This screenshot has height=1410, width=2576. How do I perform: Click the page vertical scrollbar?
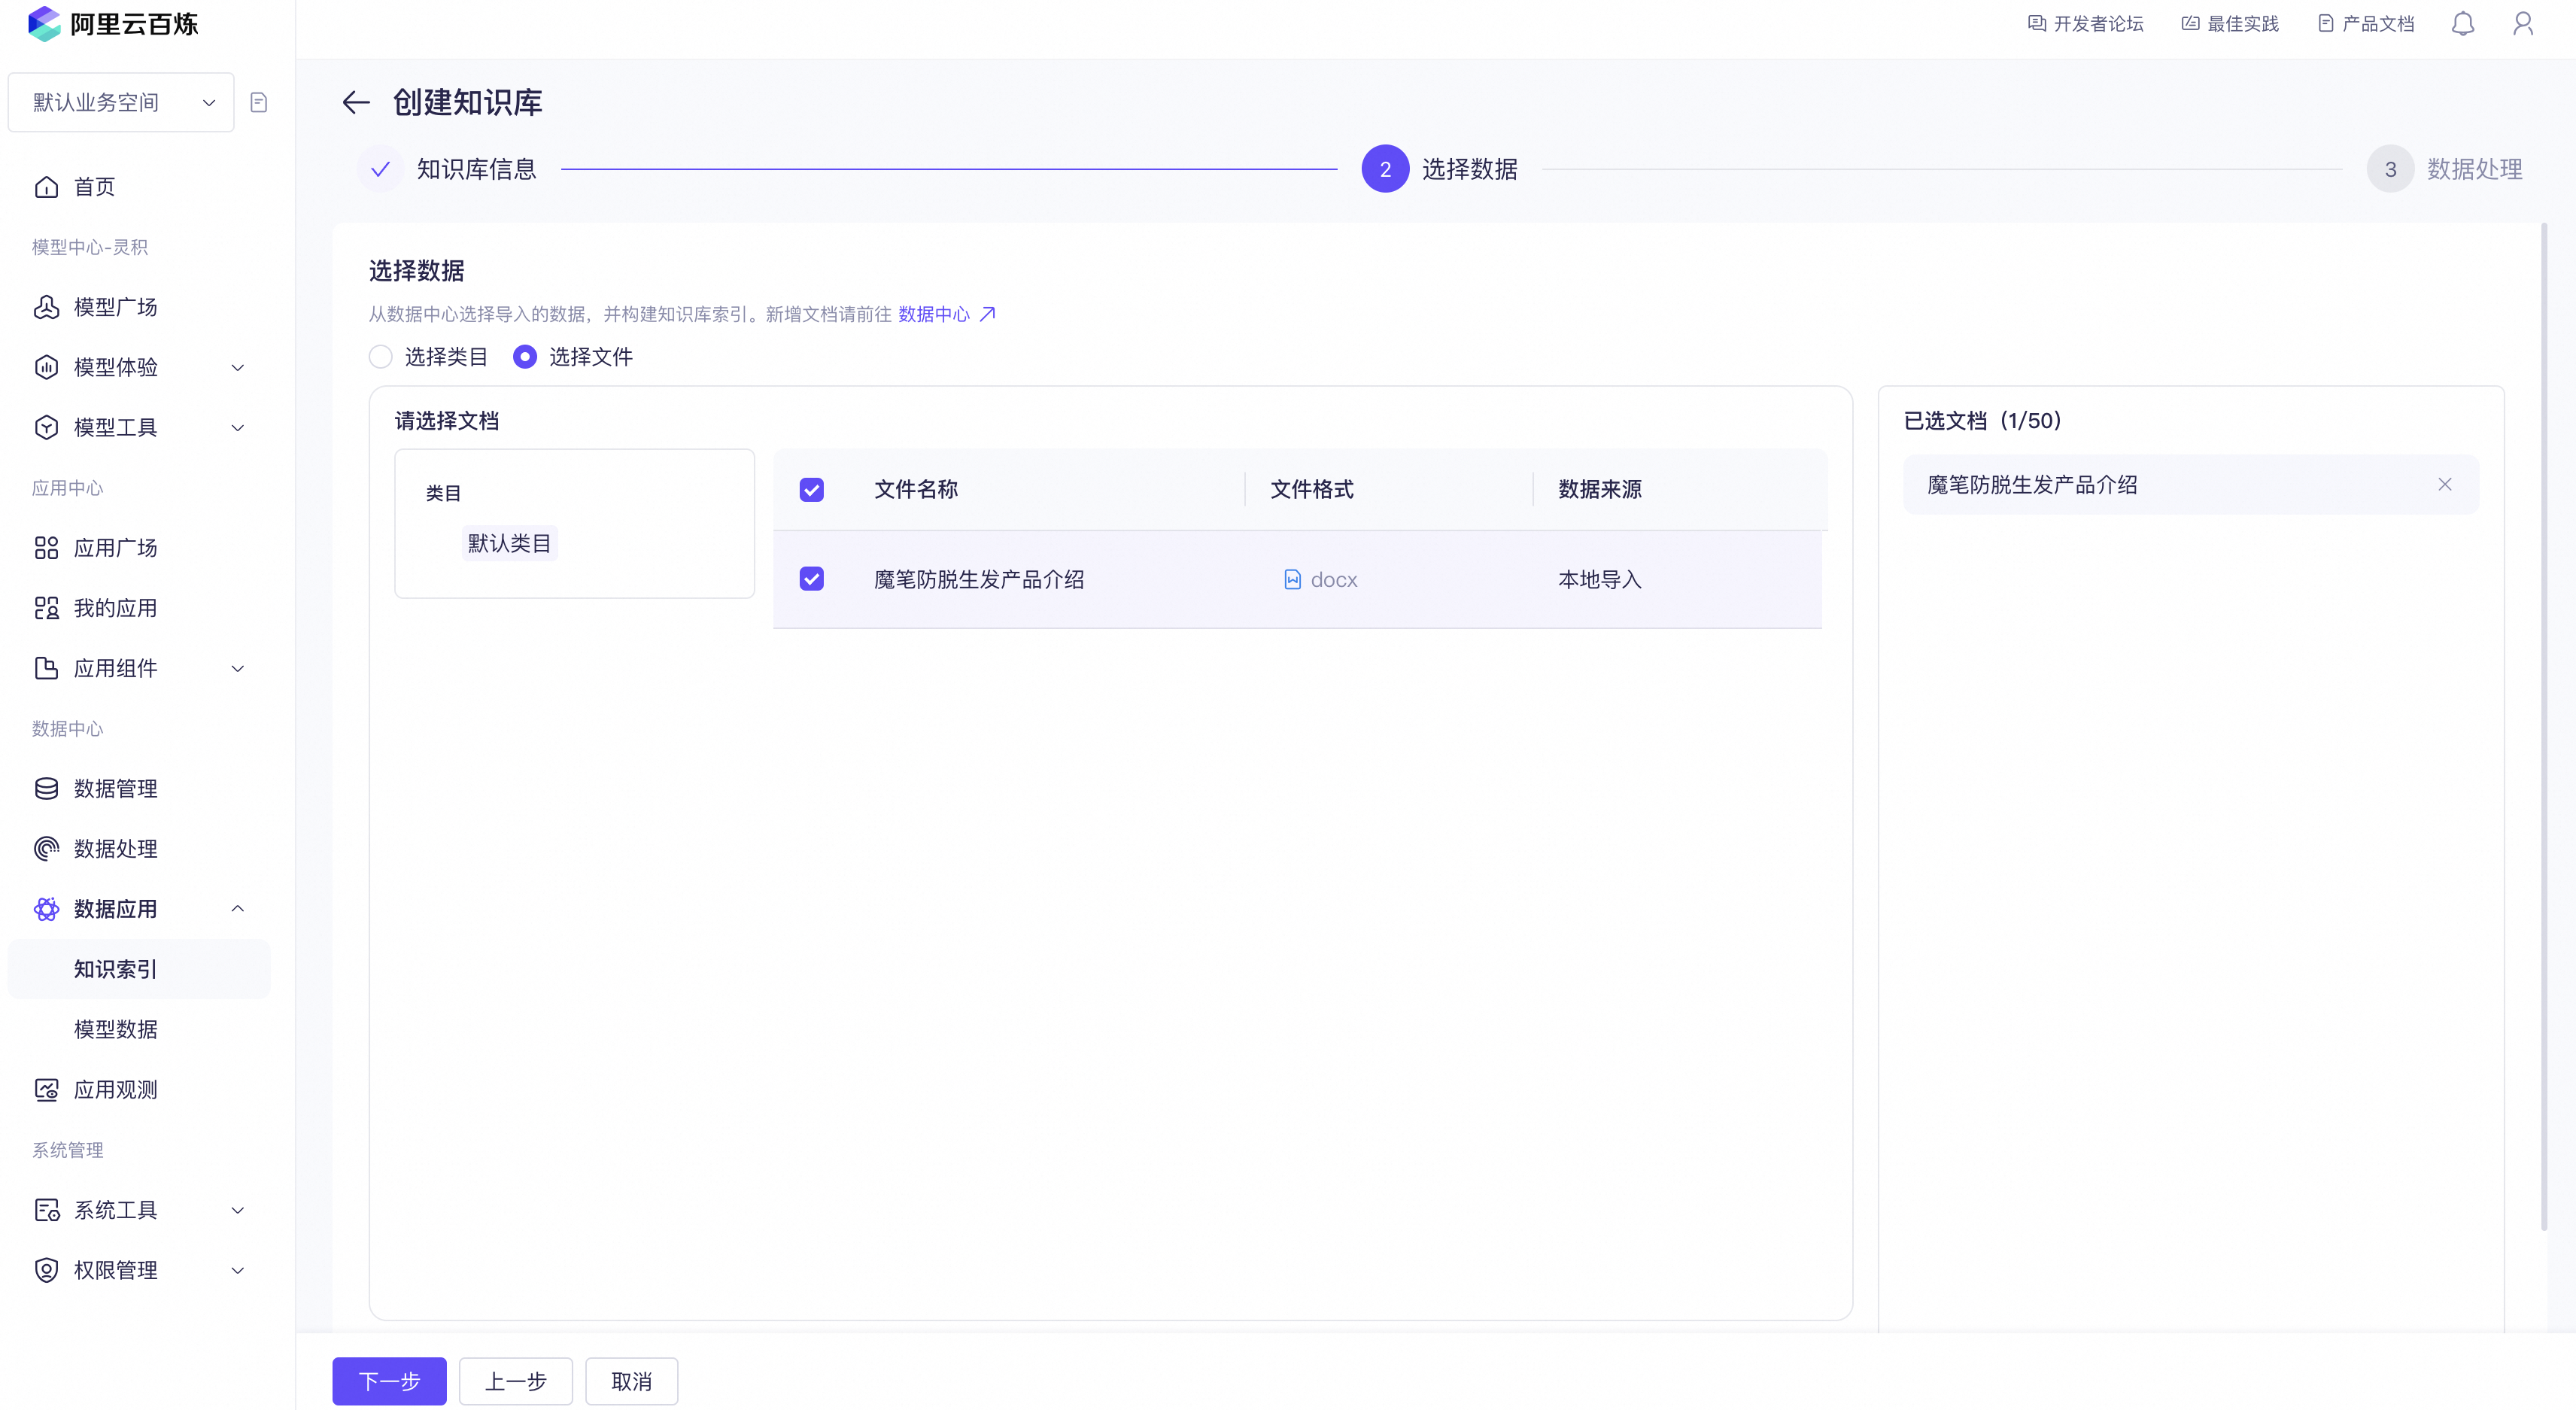[2544, 727]
